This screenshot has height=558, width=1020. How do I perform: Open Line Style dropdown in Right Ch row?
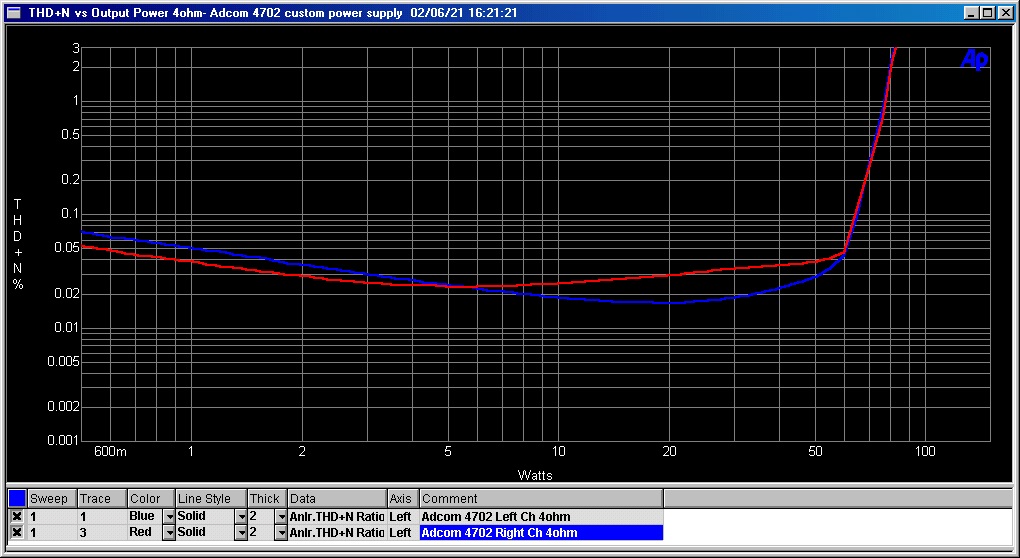click(241, 533)
